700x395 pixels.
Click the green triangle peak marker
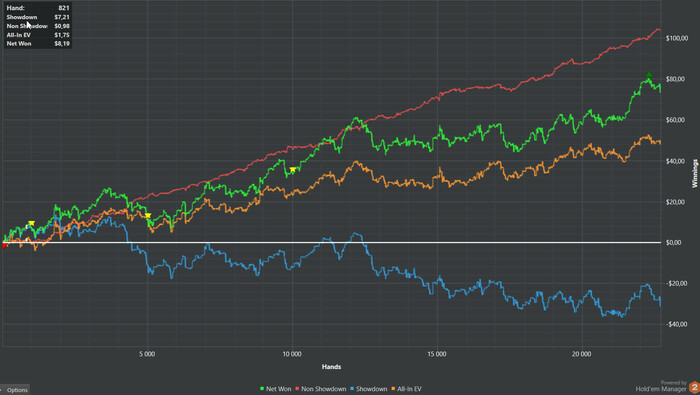point(649,75)
